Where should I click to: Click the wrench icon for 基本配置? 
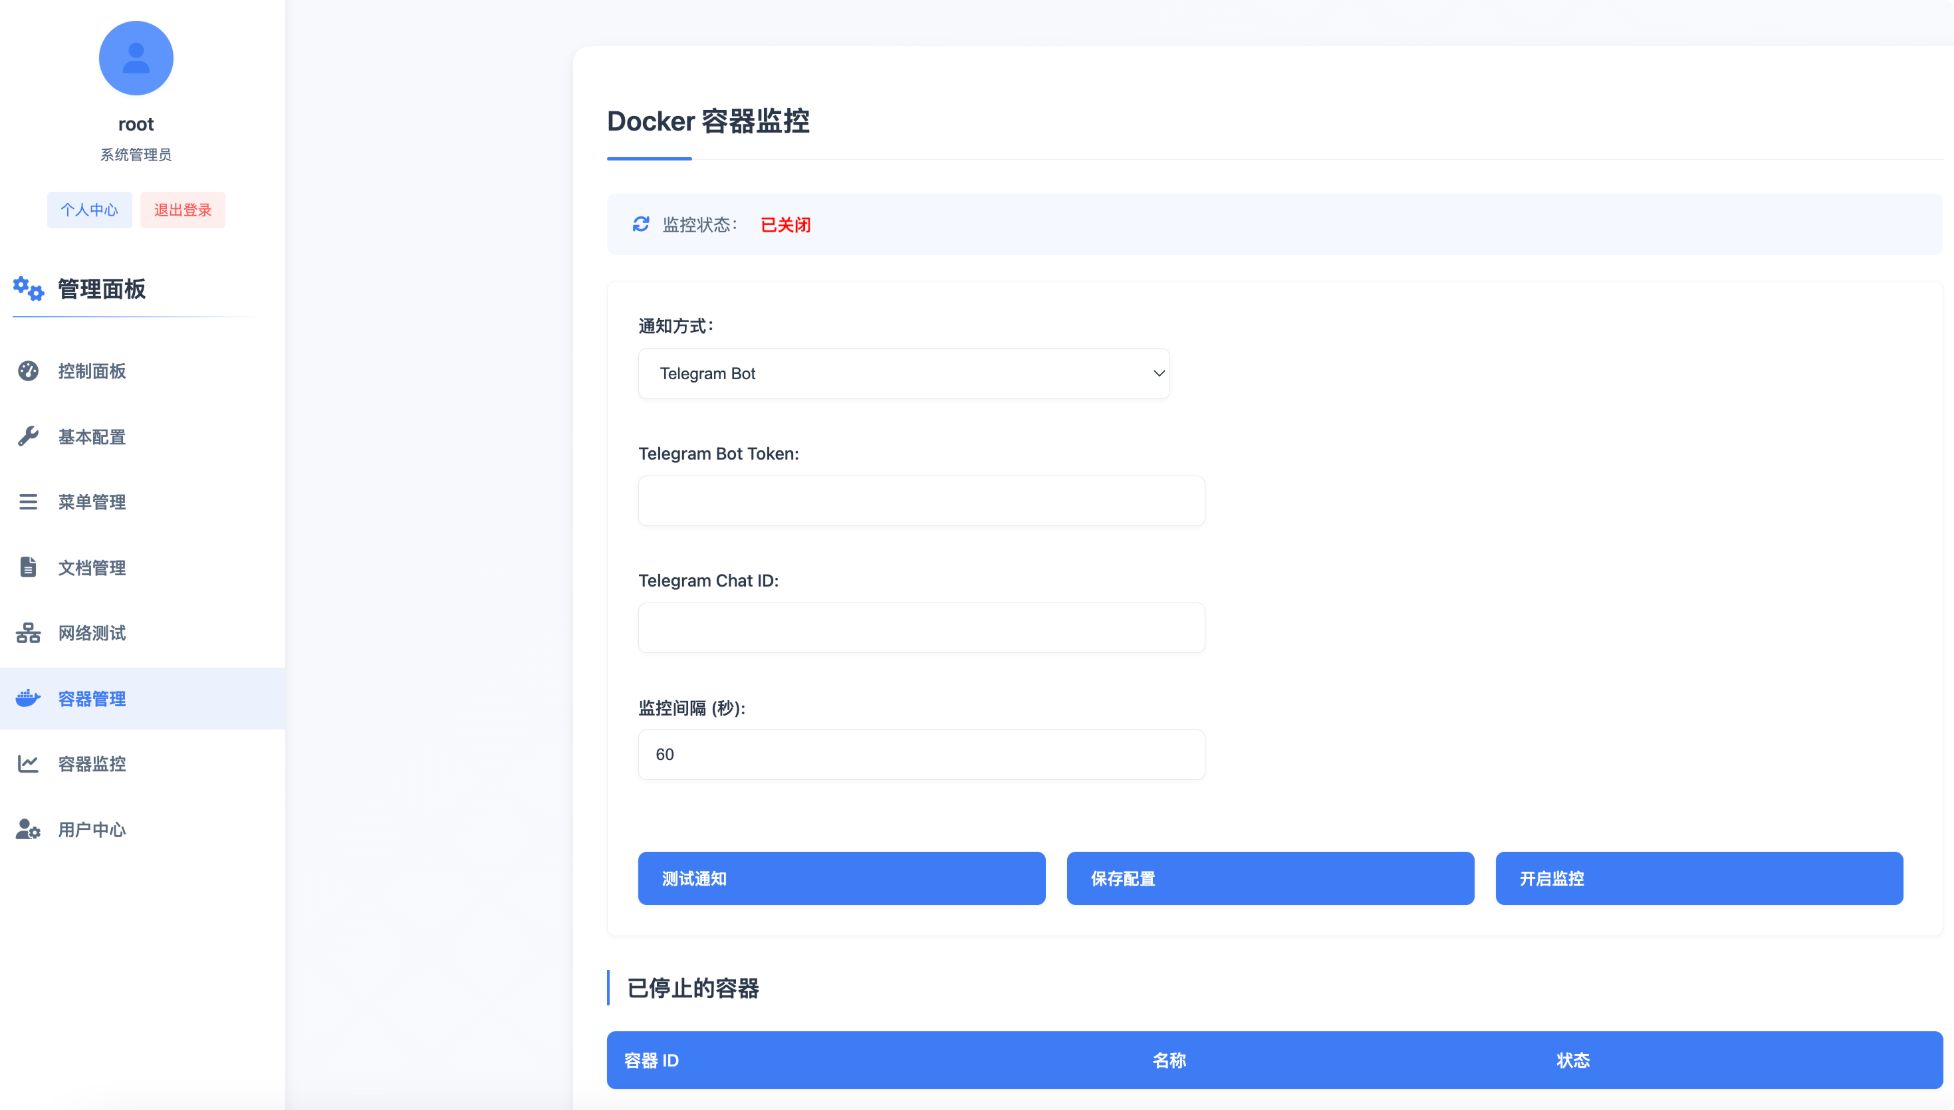click(28, 436)
